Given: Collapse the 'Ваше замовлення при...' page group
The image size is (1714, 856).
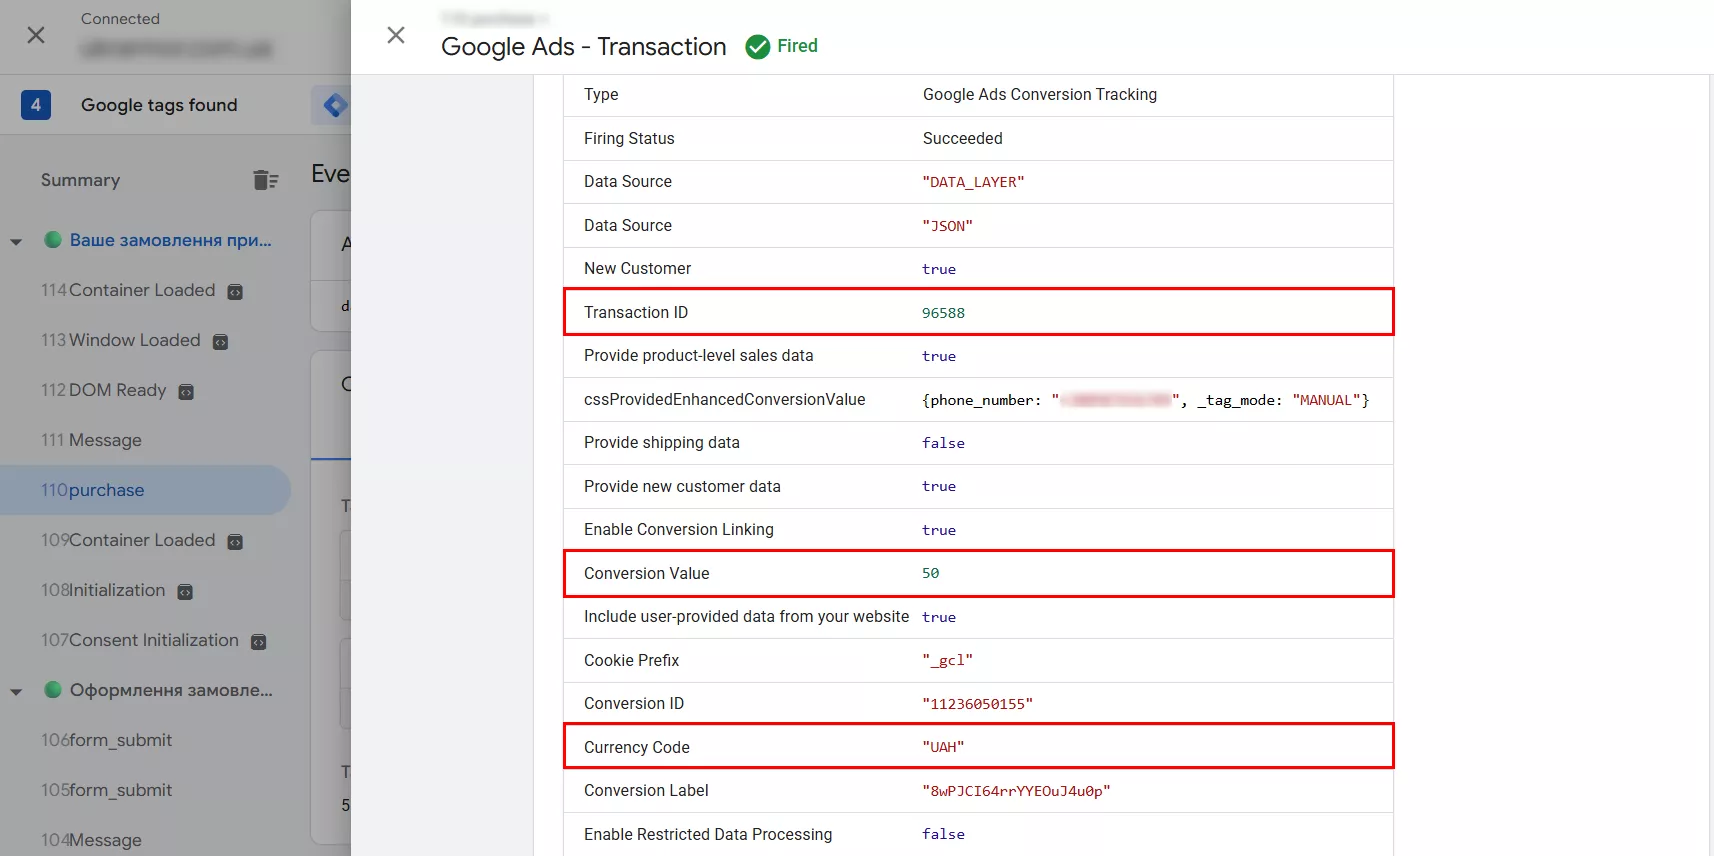Looking at the screenshot, I should point(16,241).
